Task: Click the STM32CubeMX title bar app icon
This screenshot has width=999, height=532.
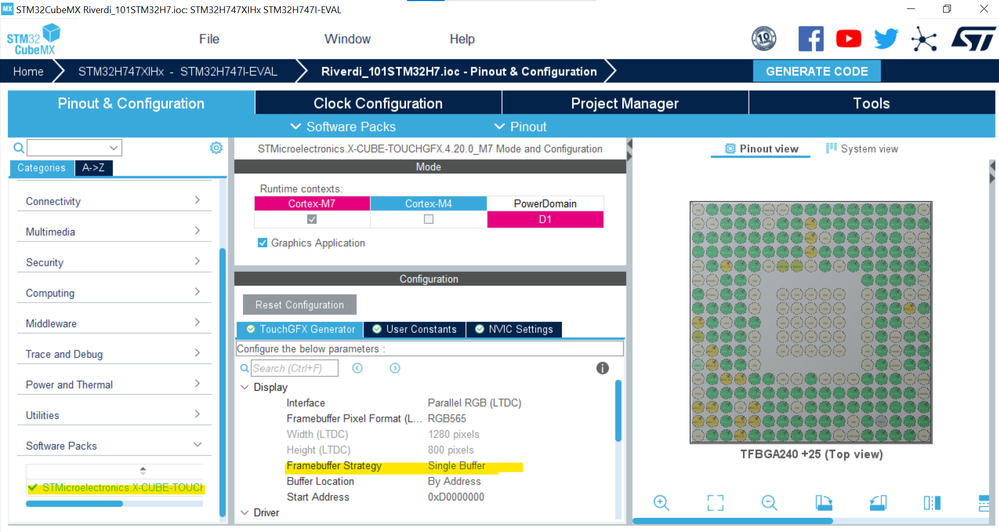Action: [7, 9]
